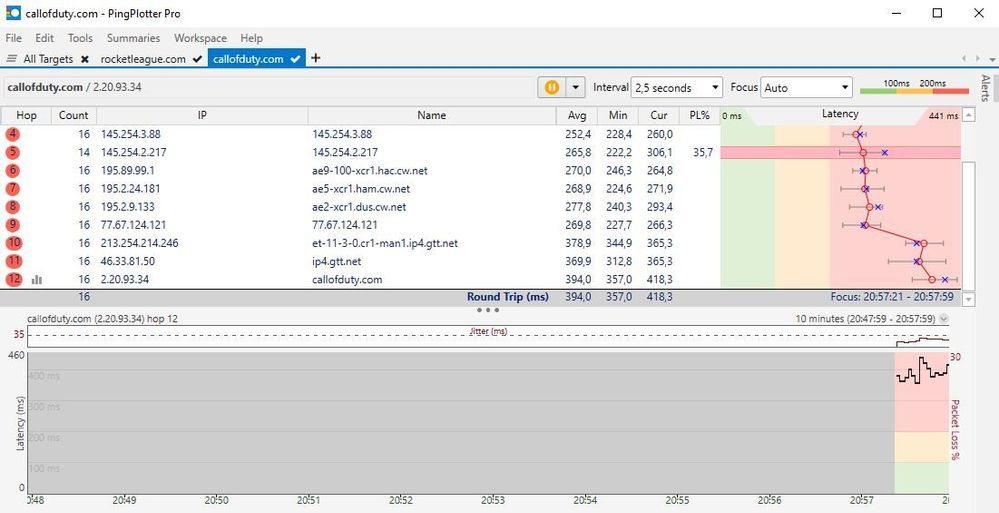This screenshot has height=513, width=999.
Task: Select hop 6 red circle icon
Action: (13, 171)
